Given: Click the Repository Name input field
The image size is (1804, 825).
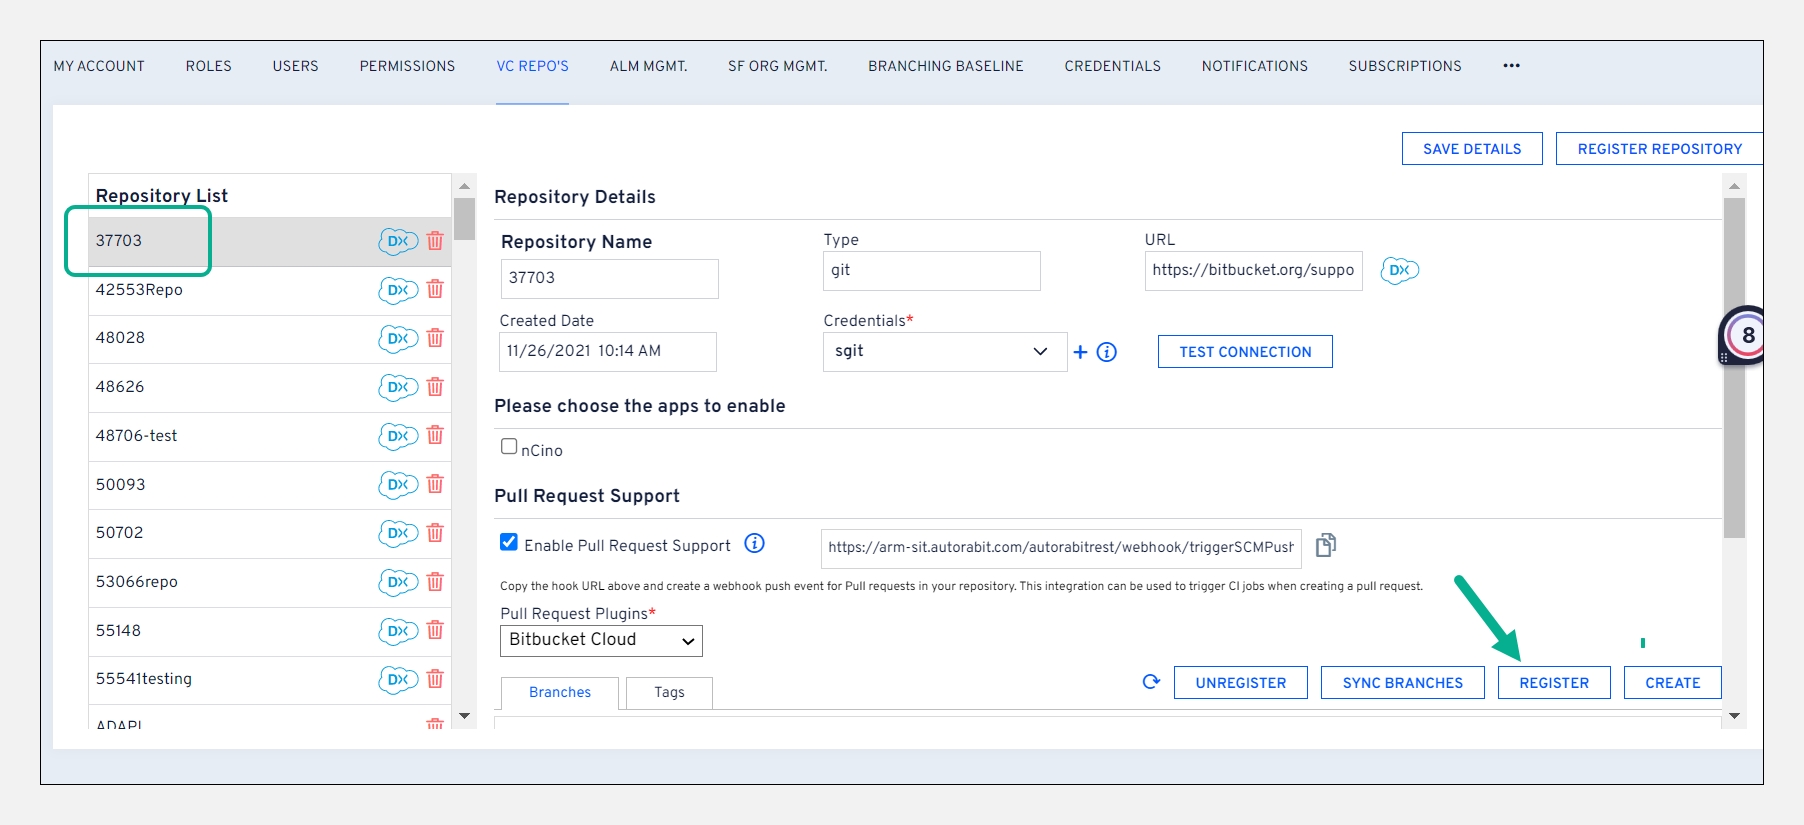Looking at the screenshot, I should click(x=609, y=279).
